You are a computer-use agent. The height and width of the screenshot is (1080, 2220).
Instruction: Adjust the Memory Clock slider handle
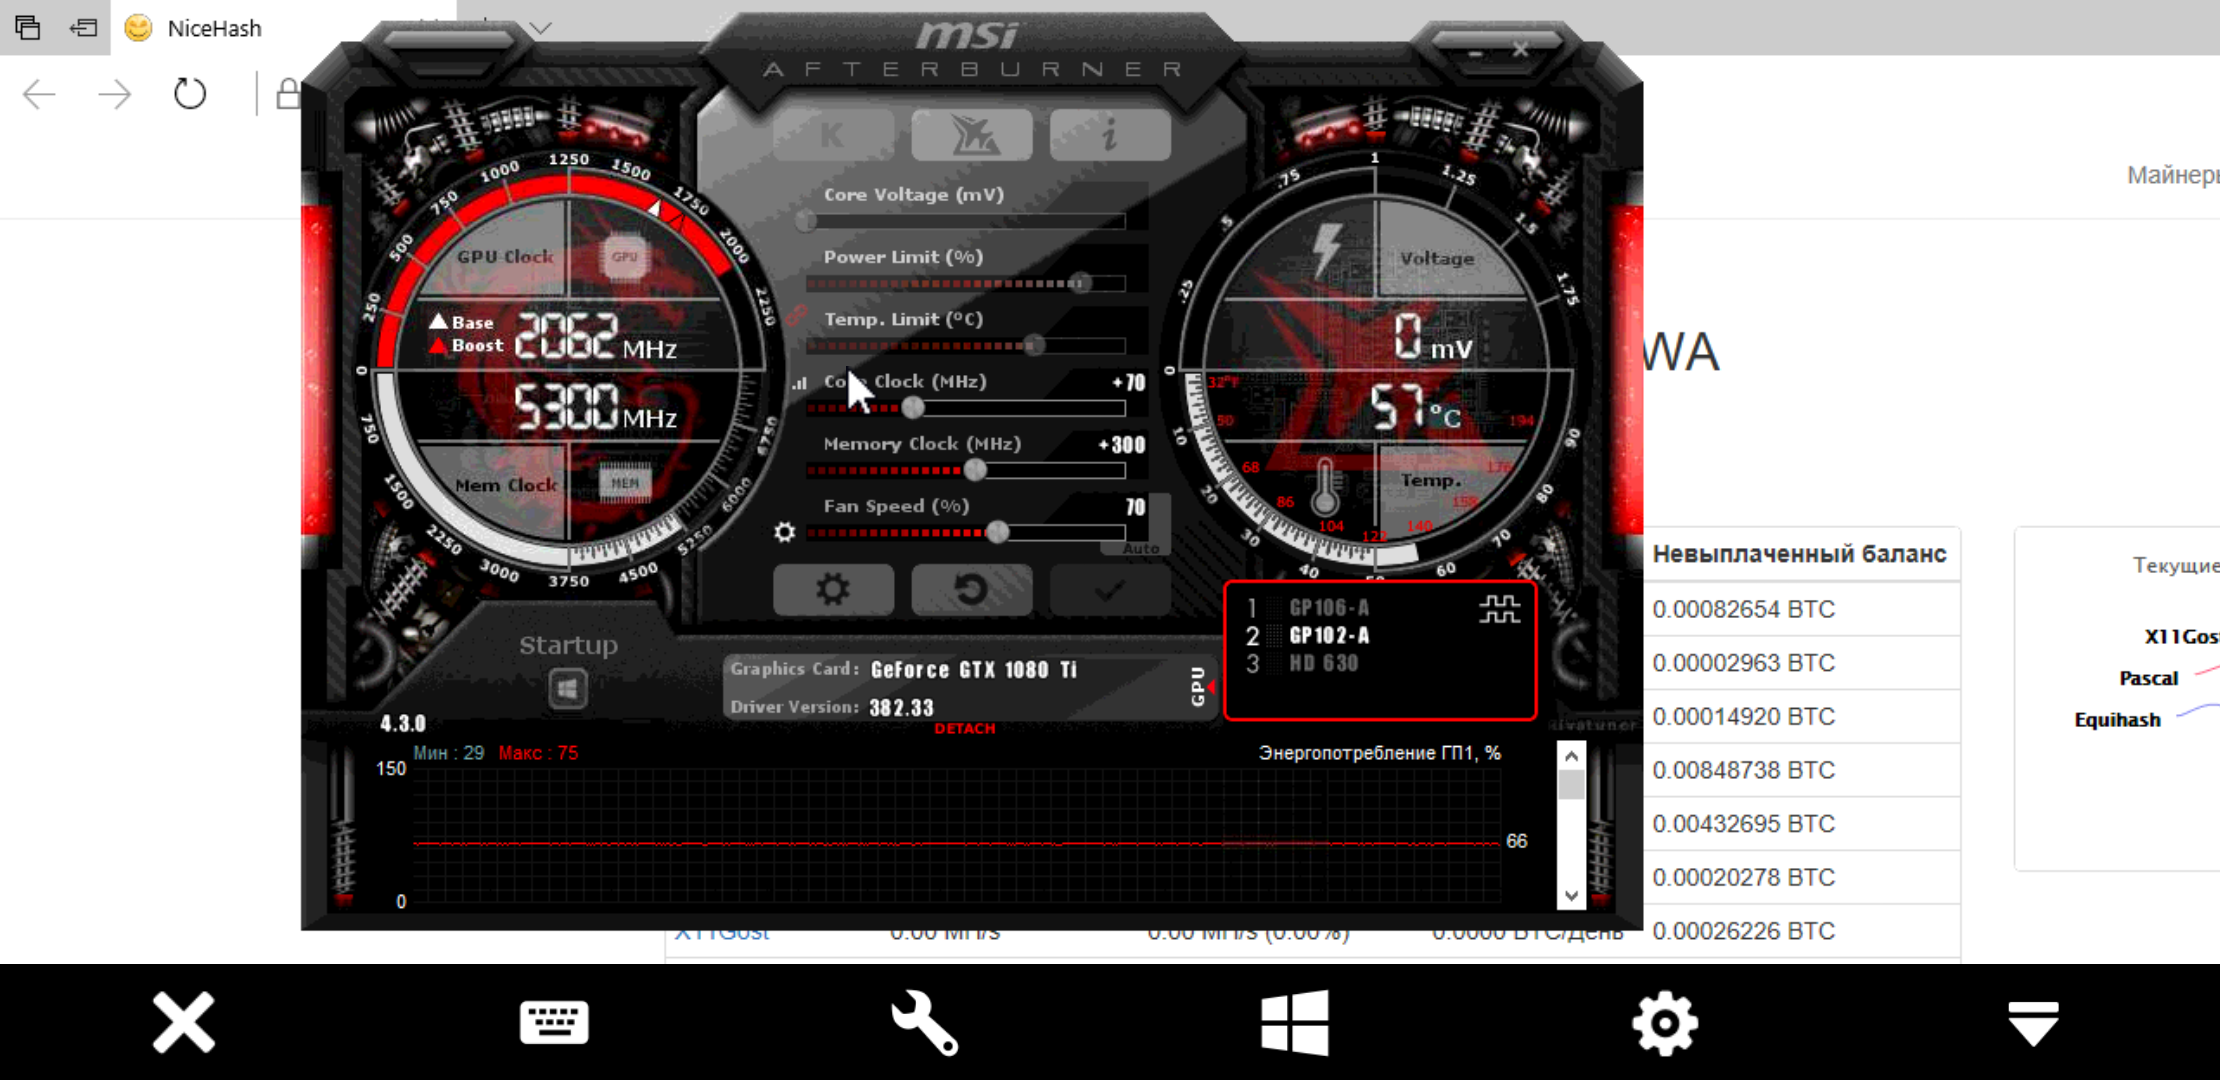coord(975,470)
